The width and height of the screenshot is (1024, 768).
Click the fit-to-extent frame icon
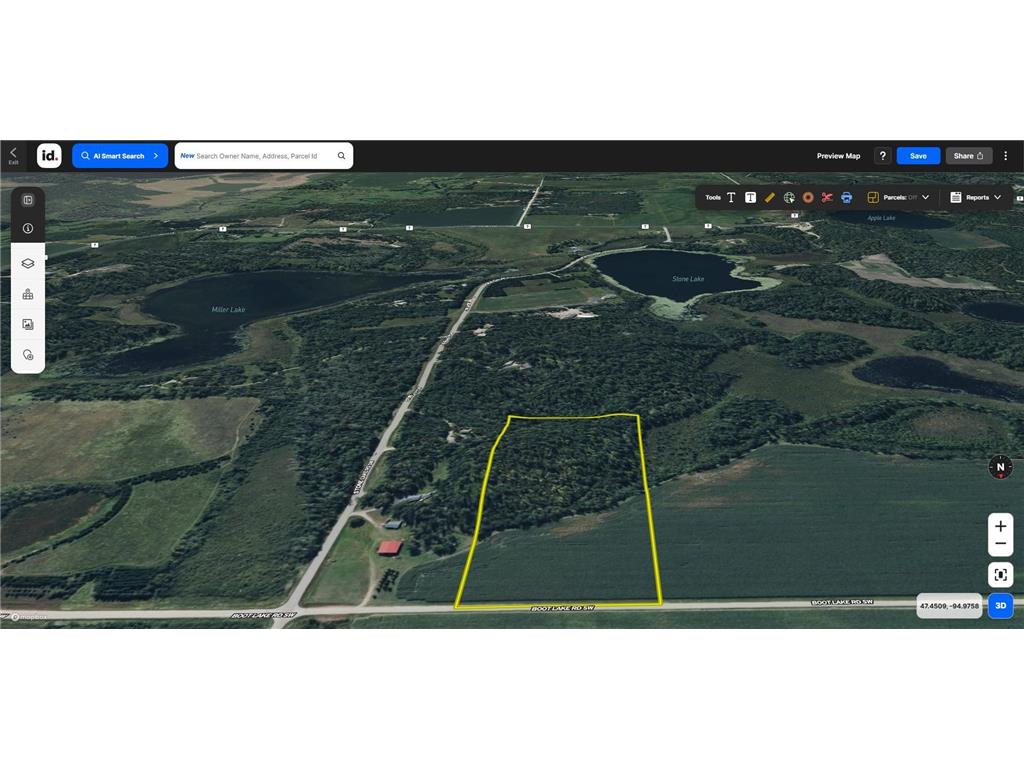pyautogui.click(x=1000, y=575)
